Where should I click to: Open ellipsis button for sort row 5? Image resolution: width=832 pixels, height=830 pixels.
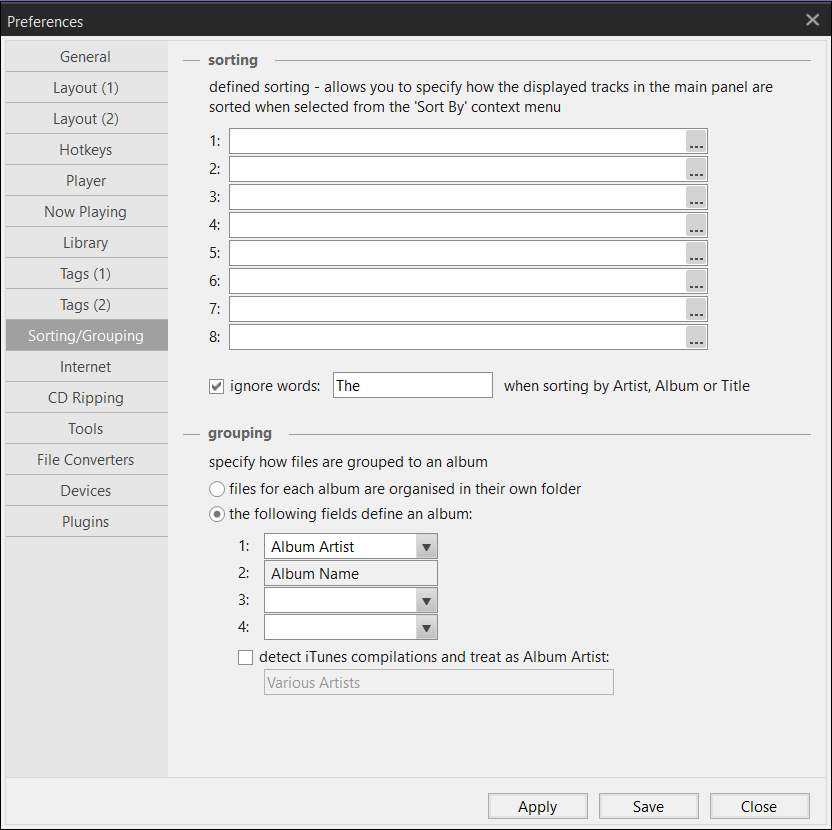[x=696, y=253]
